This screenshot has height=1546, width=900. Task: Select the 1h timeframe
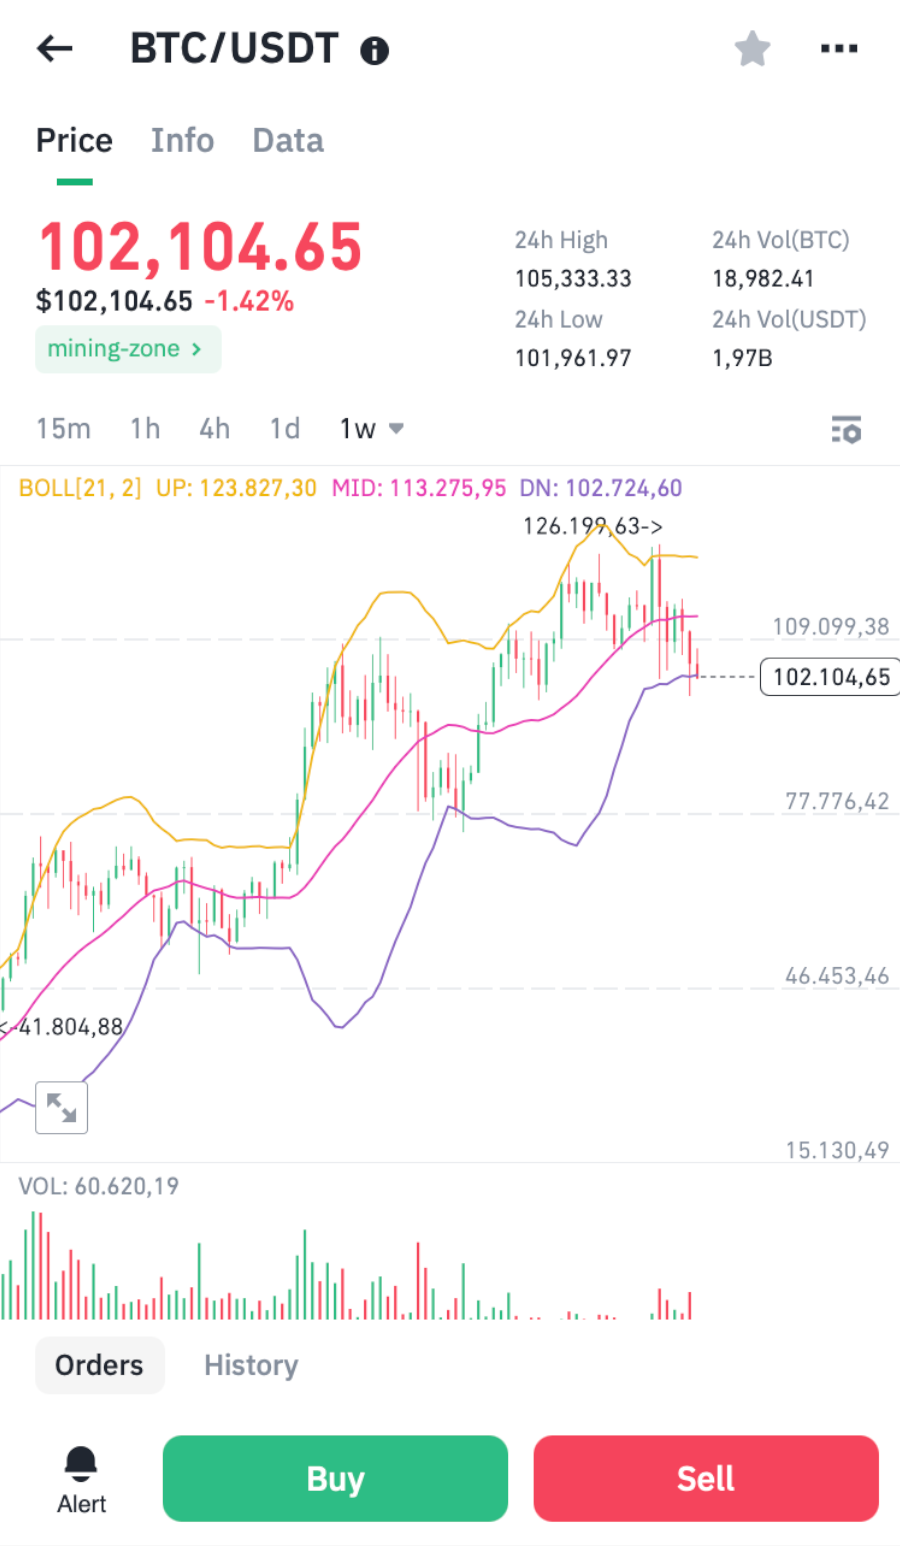145,429
